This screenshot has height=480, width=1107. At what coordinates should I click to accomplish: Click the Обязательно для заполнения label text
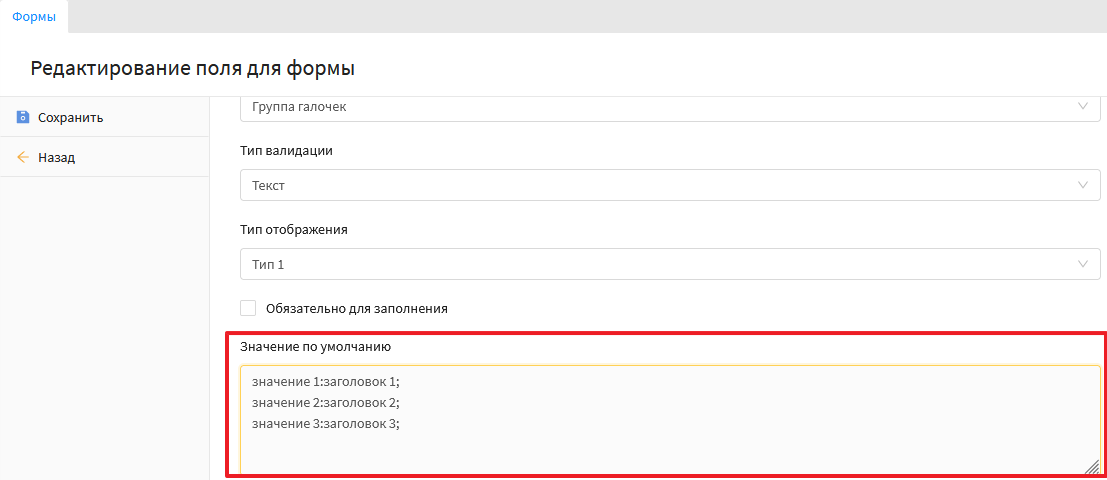(x=356, y=308)
